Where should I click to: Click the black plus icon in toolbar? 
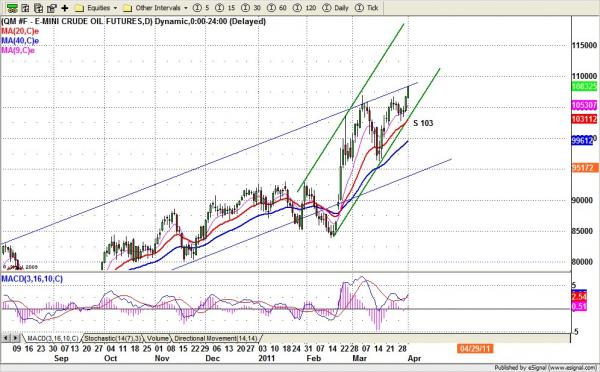[x=65, y=8]
